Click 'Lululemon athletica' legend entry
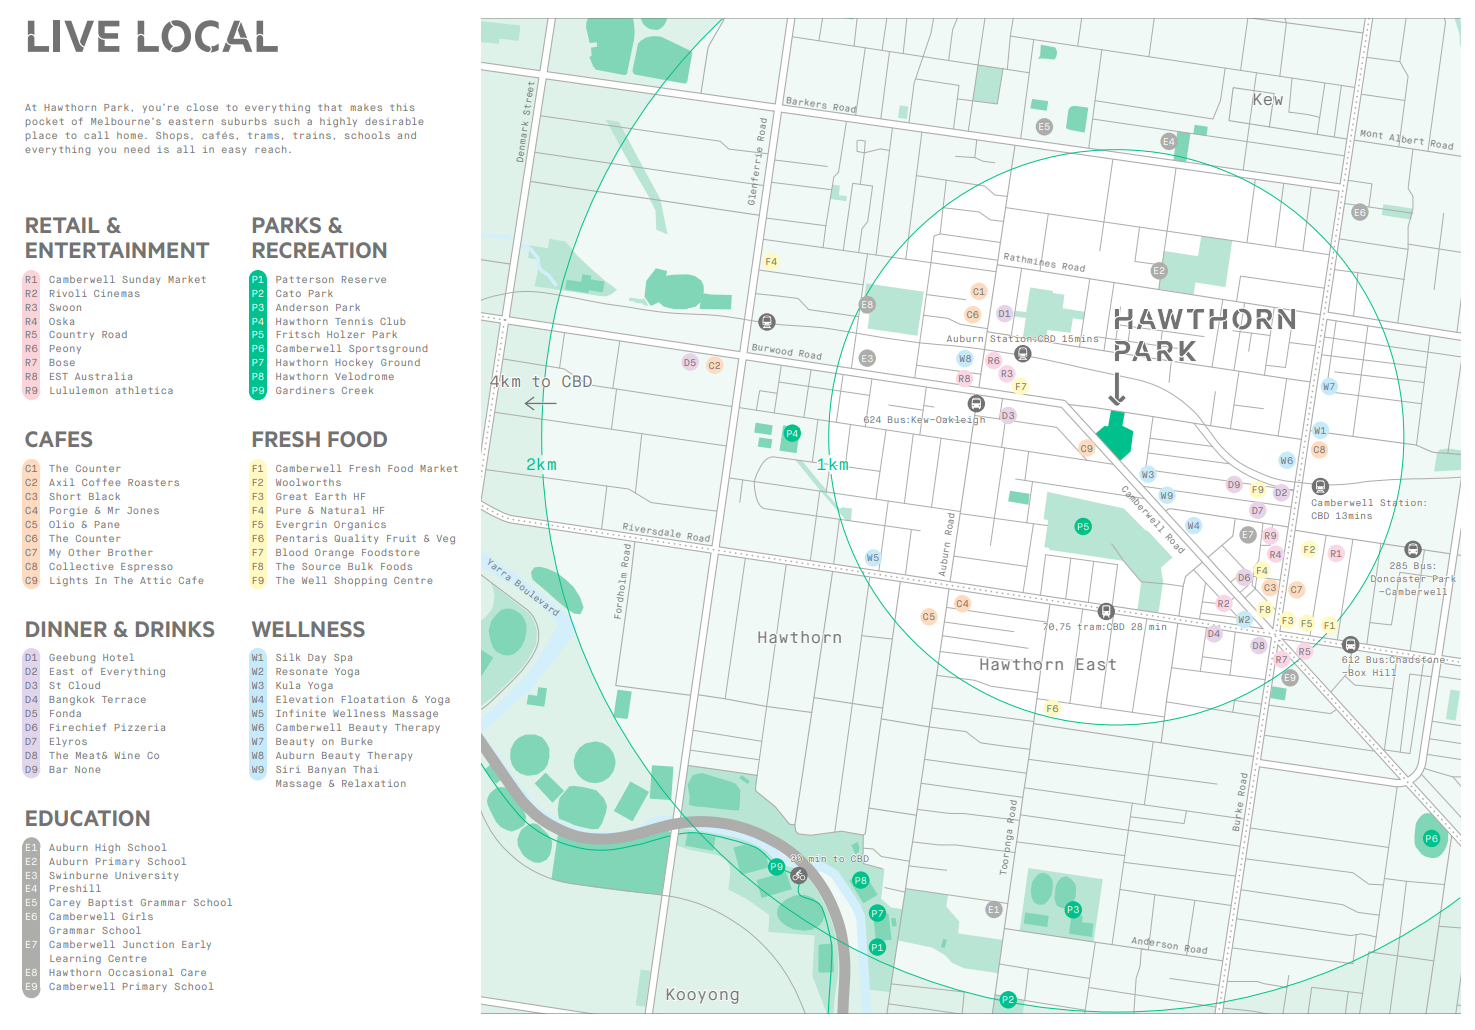 point(111,391)
